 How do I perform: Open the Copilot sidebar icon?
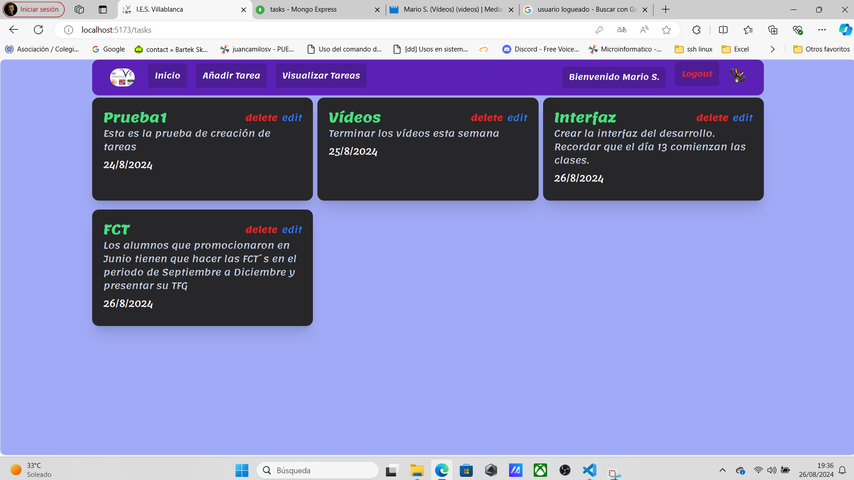[x=845, y=30]
